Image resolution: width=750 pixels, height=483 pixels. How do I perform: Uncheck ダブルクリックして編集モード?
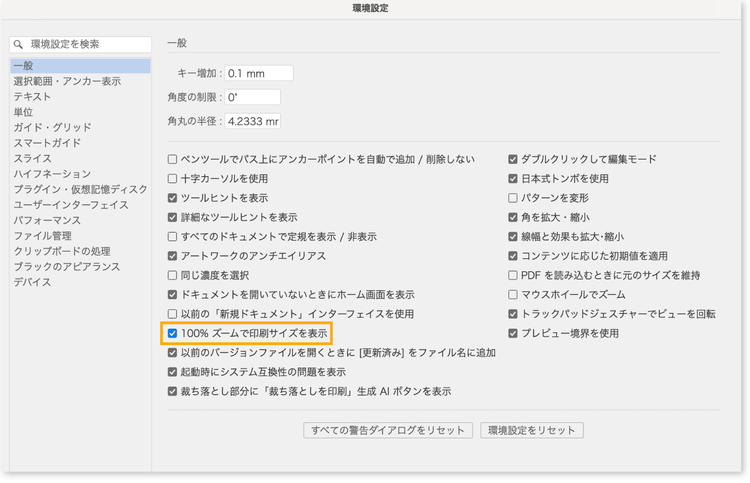tap(513, 159)
